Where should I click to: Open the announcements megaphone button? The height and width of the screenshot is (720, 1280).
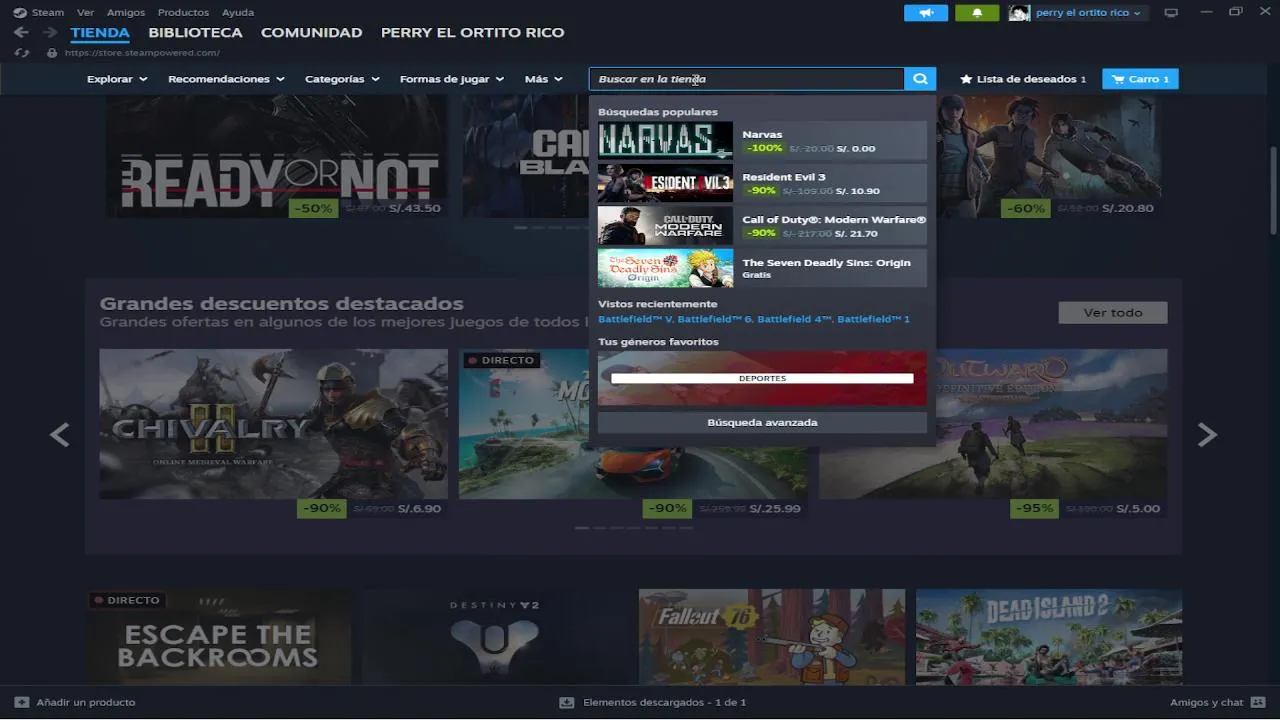[x=926, y=13]
